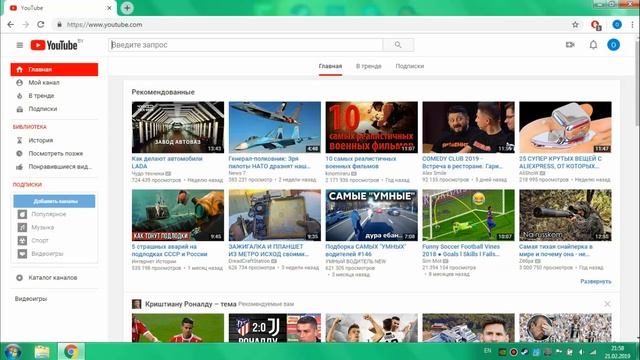Open the Comedy Club video thumbnail
This screenshot has width=640, height=360.
(468, 127)
